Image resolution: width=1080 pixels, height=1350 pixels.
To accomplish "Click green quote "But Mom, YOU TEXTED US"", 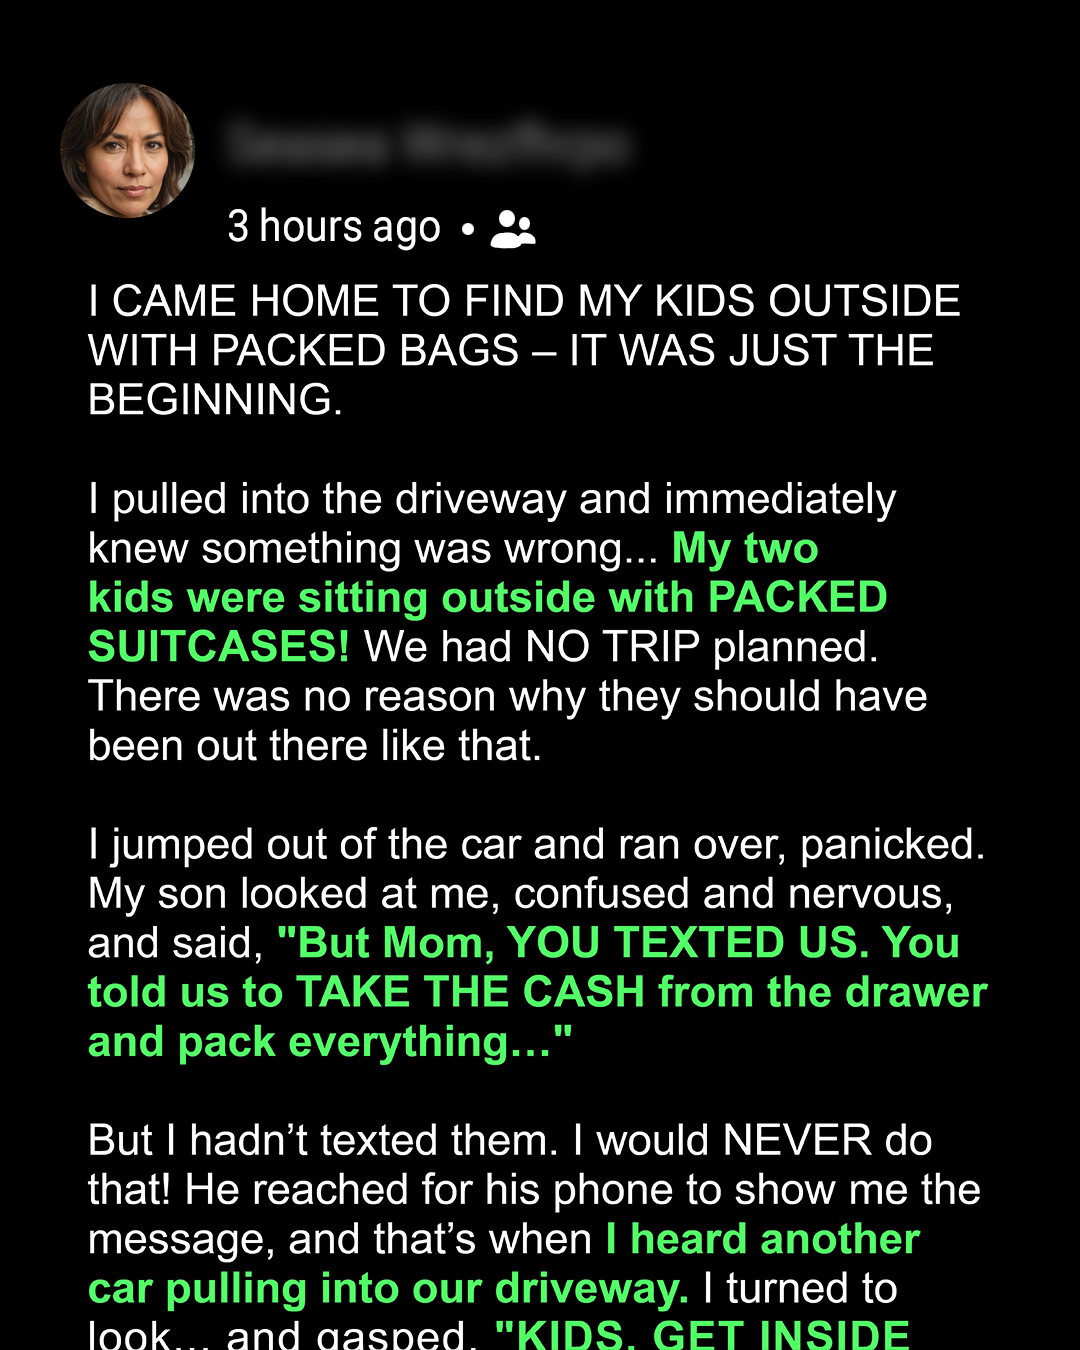I will pos(618,943).
